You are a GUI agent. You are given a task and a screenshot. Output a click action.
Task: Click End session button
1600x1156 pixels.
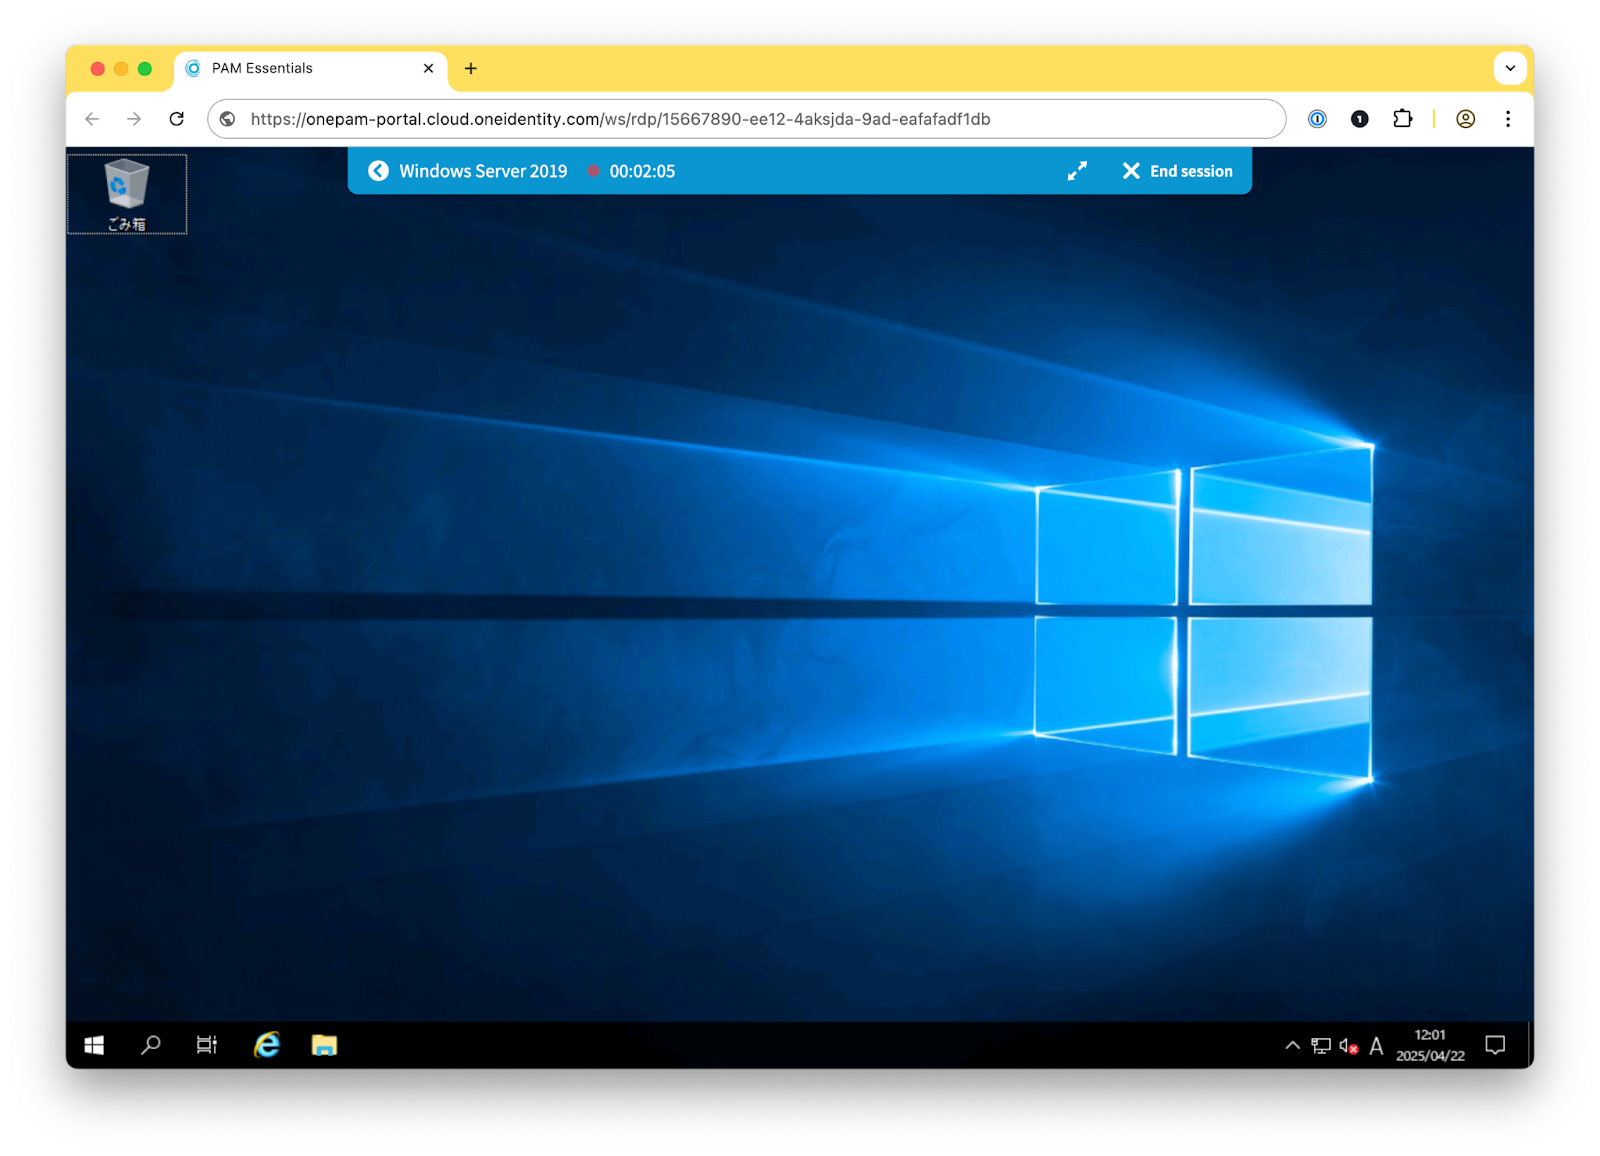pos(1177,171)
